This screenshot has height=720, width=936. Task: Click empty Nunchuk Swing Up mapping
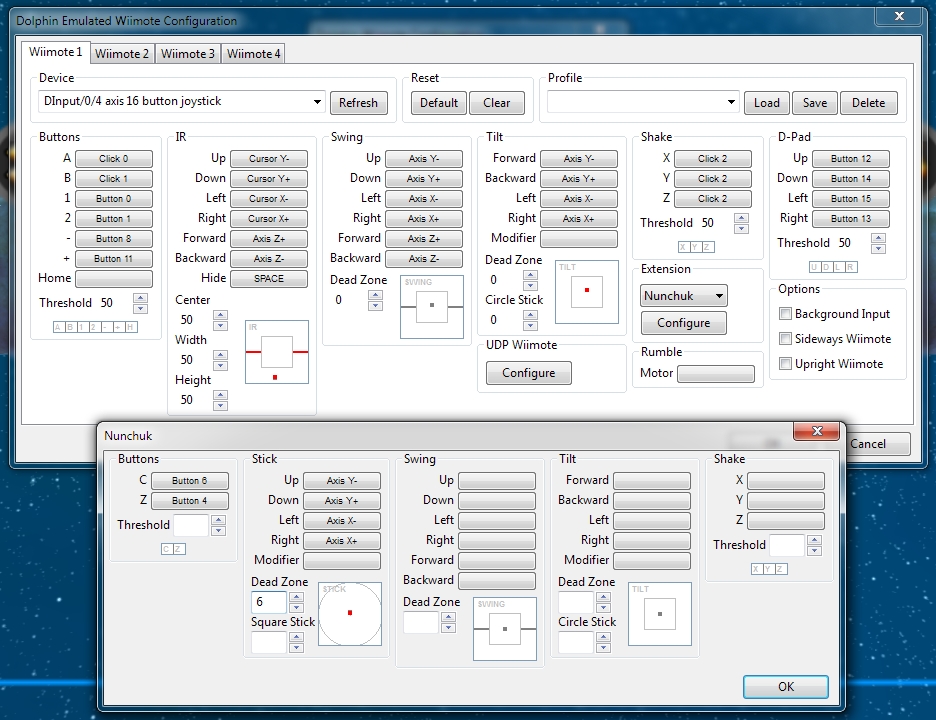click(497, 481)
